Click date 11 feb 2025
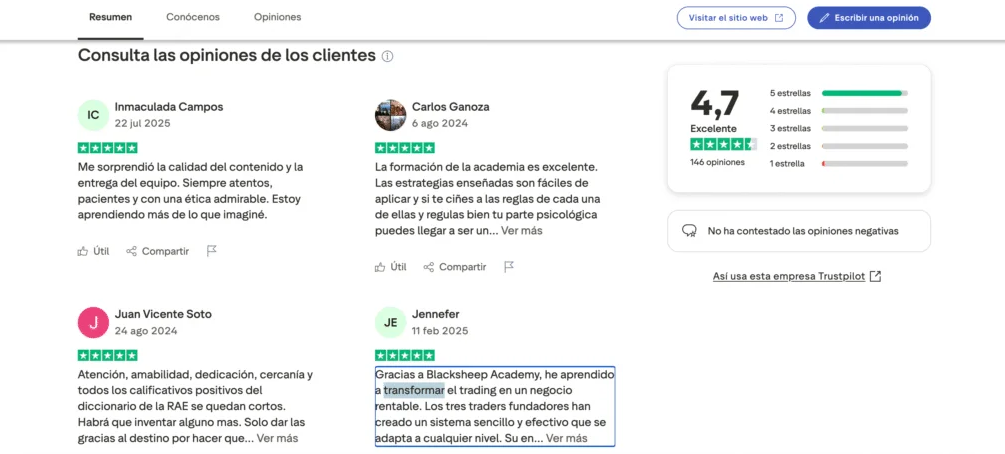Viewport: 1005px width, 454px height. [x=440, y=331]
